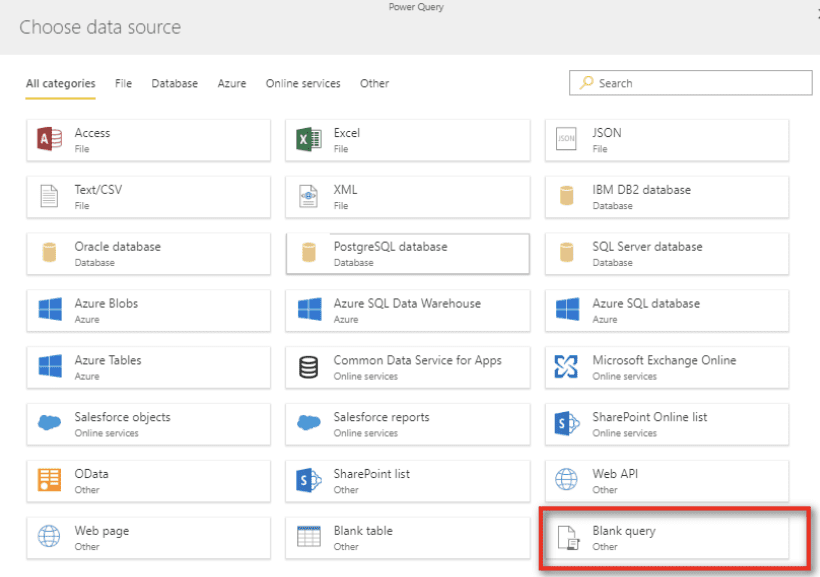The image size is (820, 577).
Task: Click the JSON file icon
Action: click(566, 140)
